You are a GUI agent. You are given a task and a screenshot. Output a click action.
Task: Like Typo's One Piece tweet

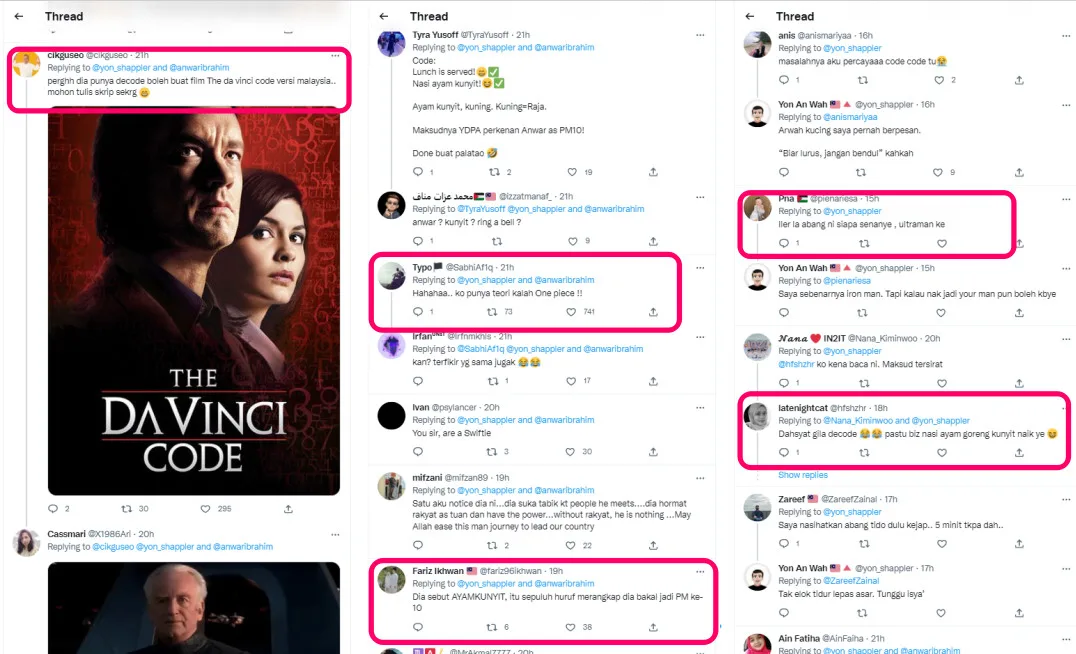573,312
